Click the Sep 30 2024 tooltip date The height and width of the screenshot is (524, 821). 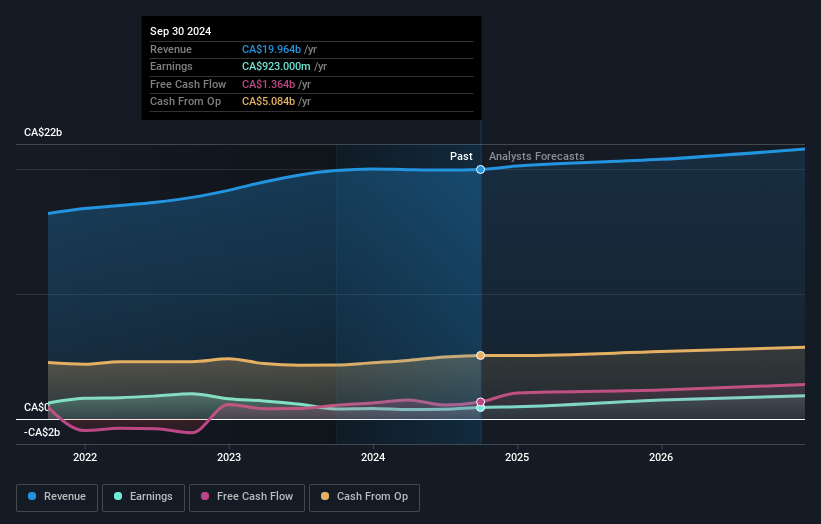181,31
